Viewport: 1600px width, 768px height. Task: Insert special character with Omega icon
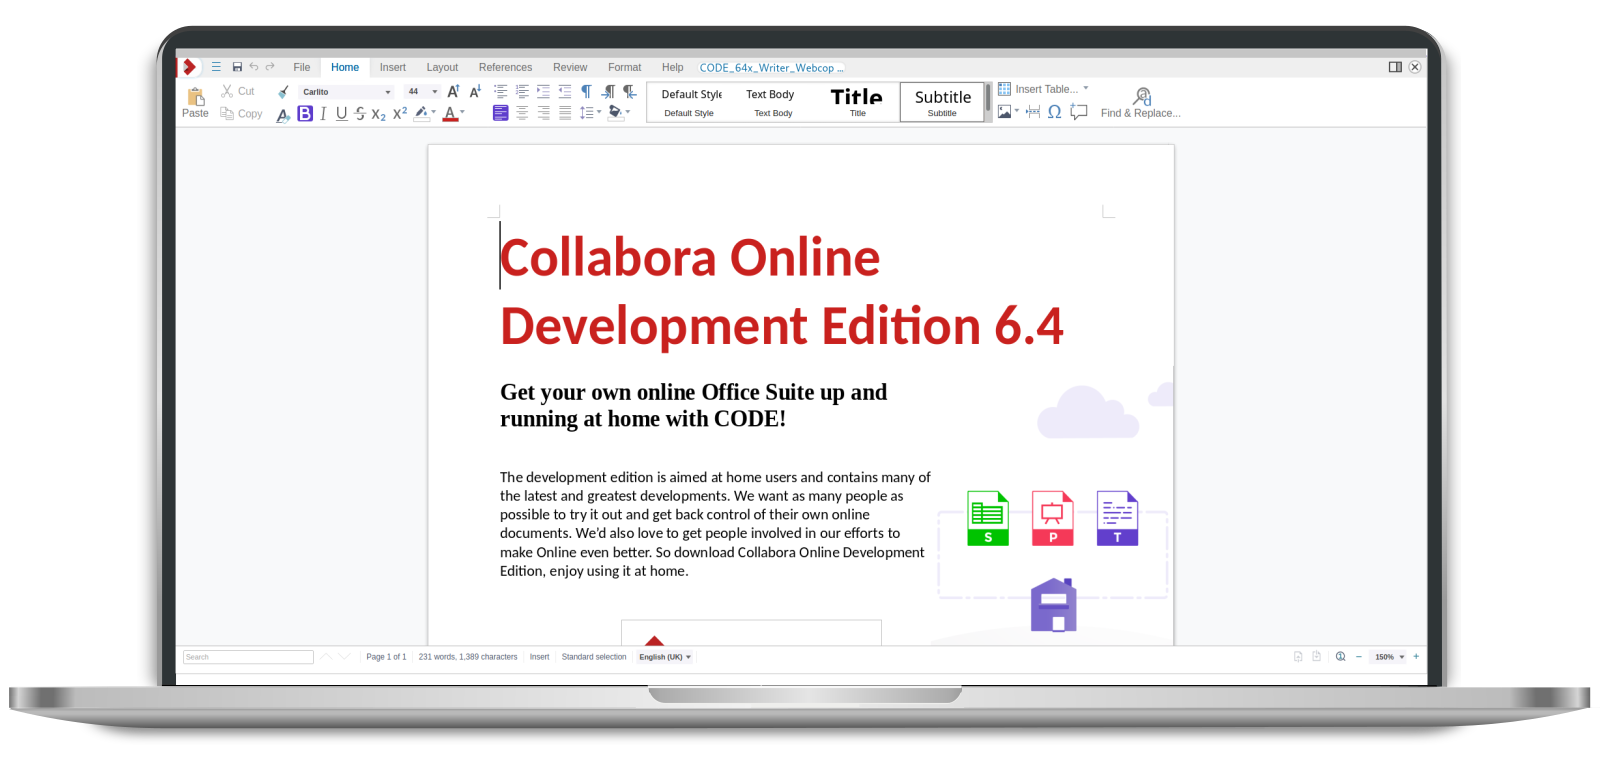tap(1054, 112)
